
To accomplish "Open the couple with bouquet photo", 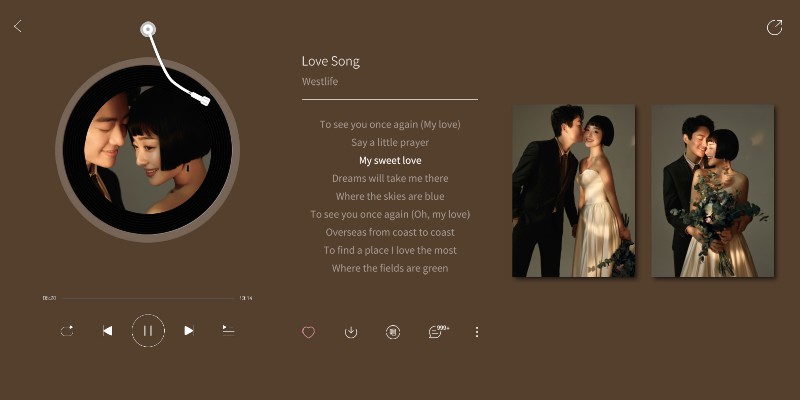I will 713,191.
